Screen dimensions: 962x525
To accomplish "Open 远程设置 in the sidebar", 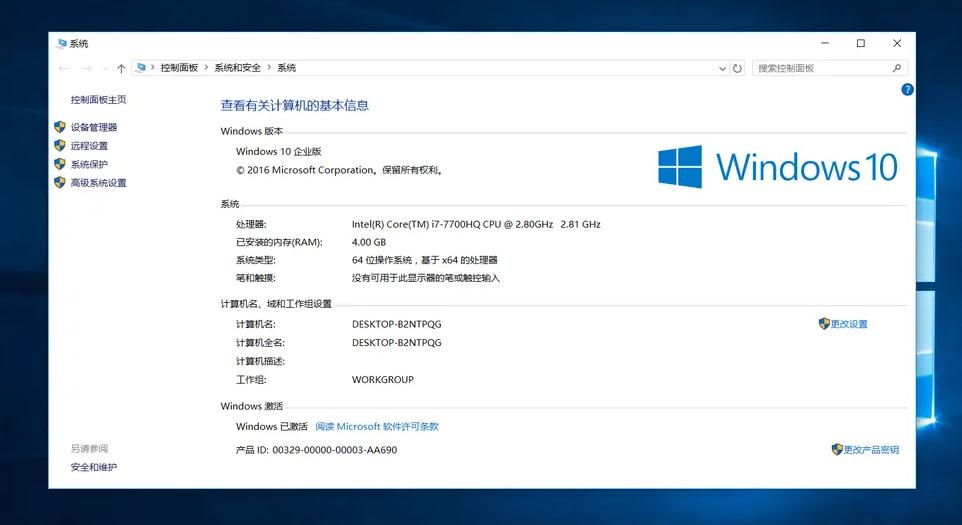I will point(89,146).
